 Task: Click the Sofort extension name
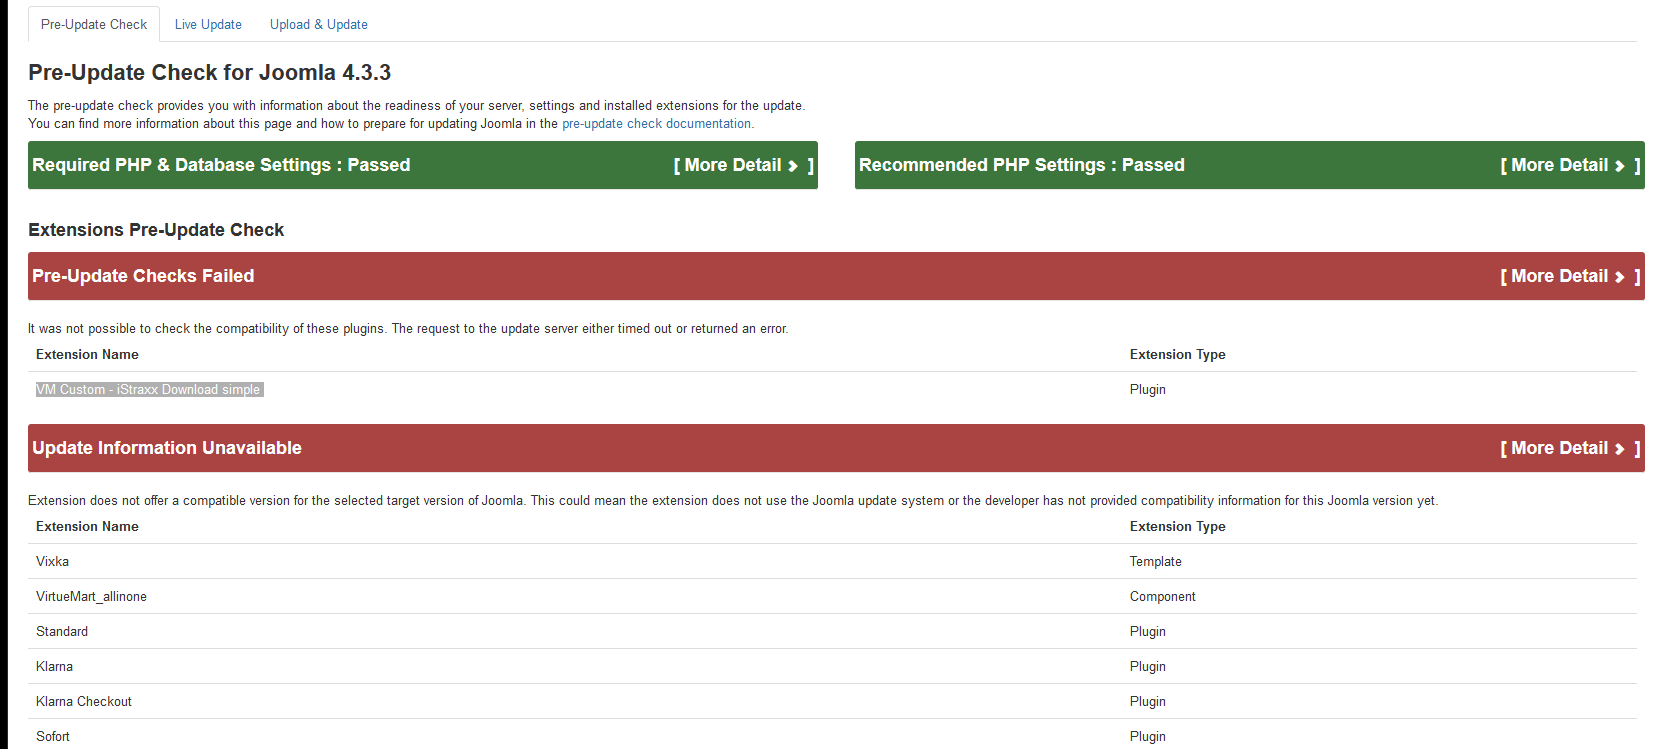pos(53,737)
